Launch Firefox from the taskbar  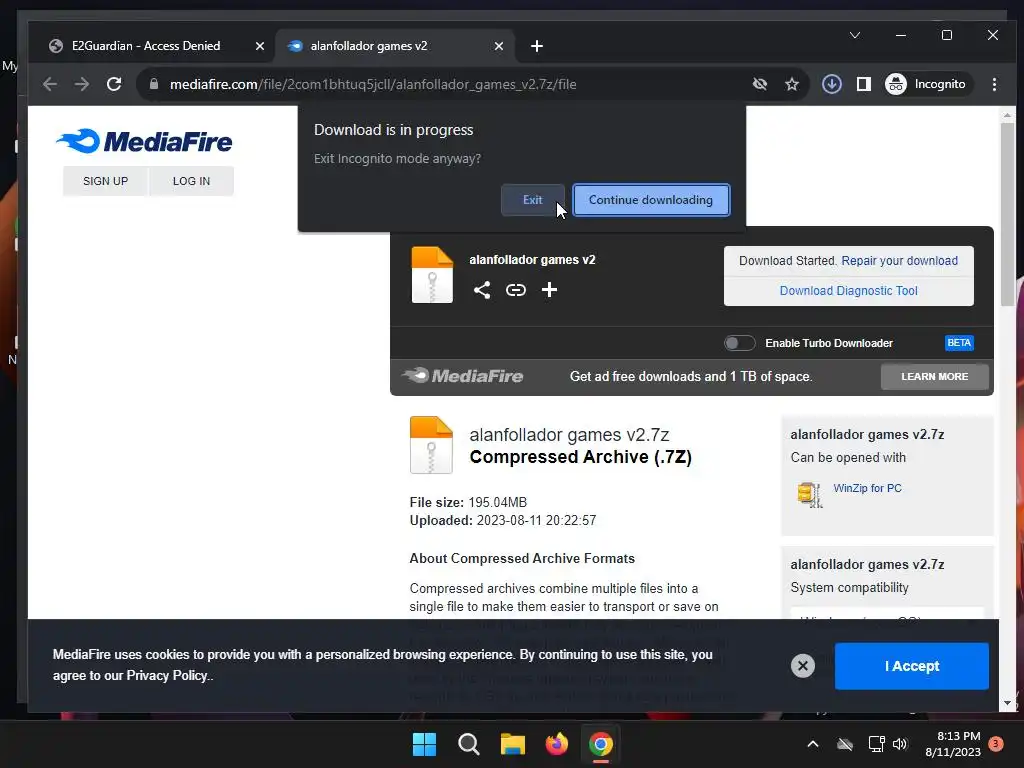556,744
